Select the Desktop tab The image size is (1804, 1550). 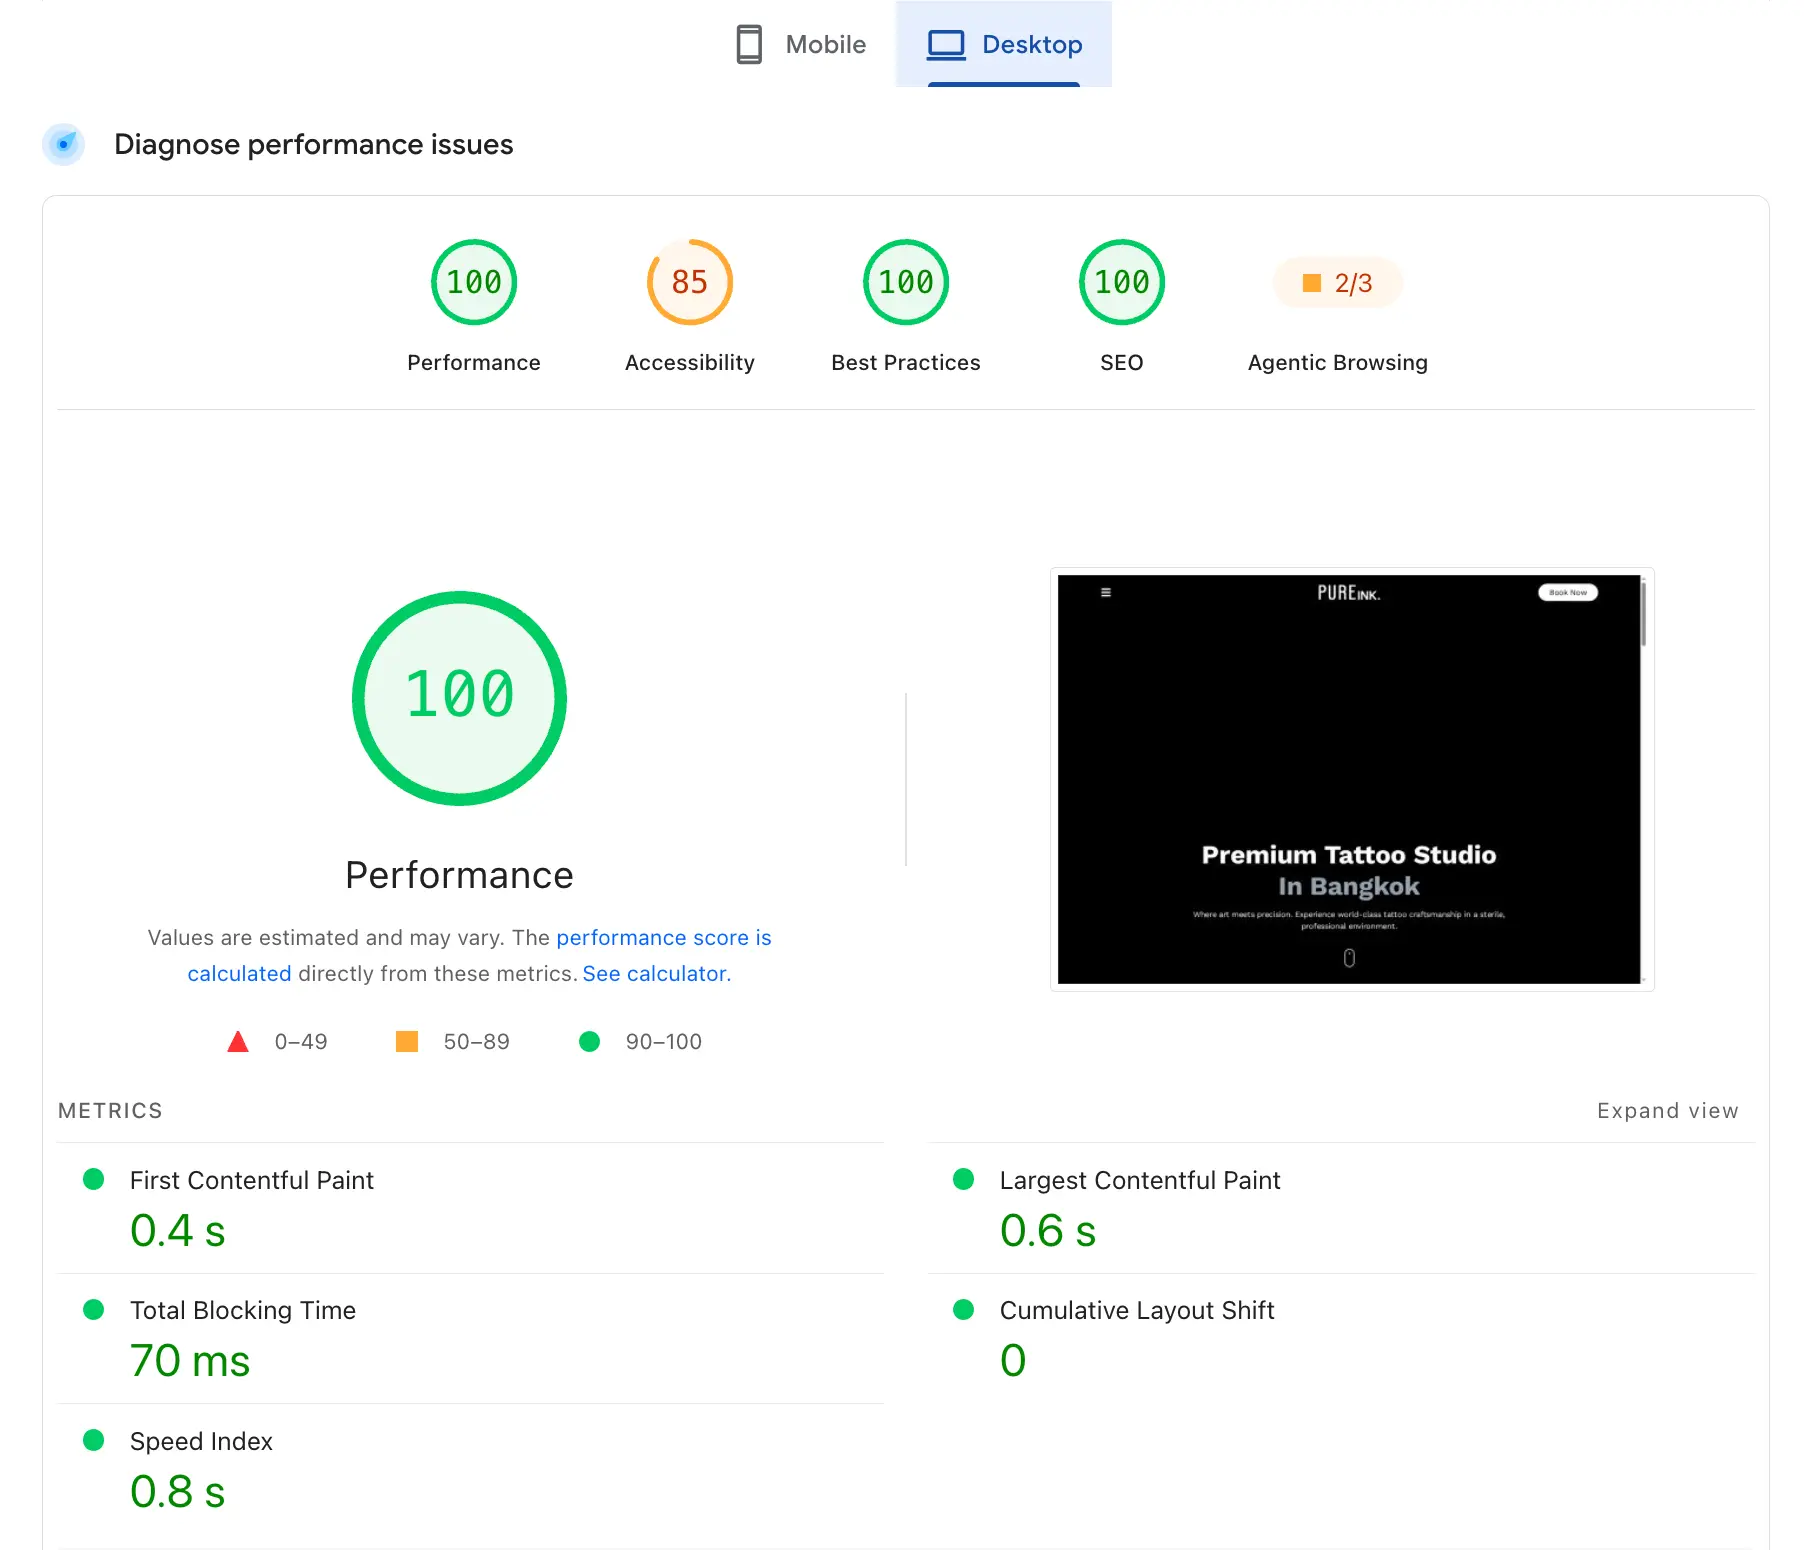coord(1004,44)
